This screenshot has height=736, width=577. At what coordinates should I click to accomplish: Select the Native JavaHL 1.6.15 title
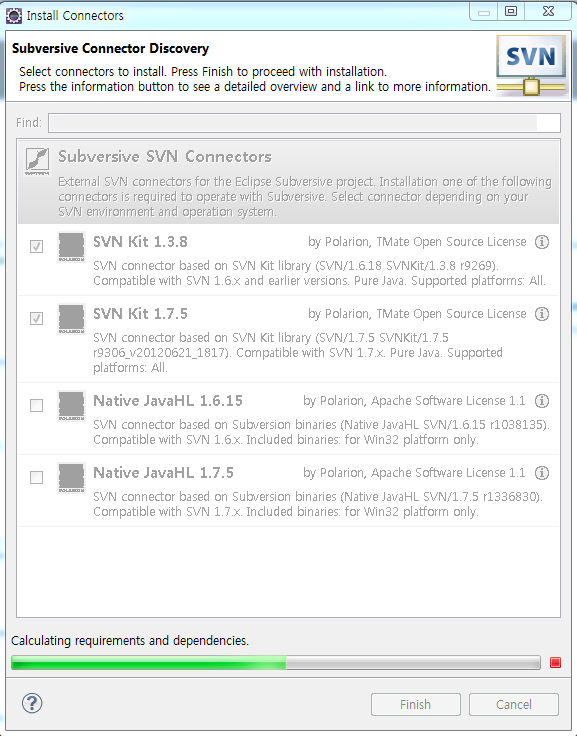click(x=168, y=401)
